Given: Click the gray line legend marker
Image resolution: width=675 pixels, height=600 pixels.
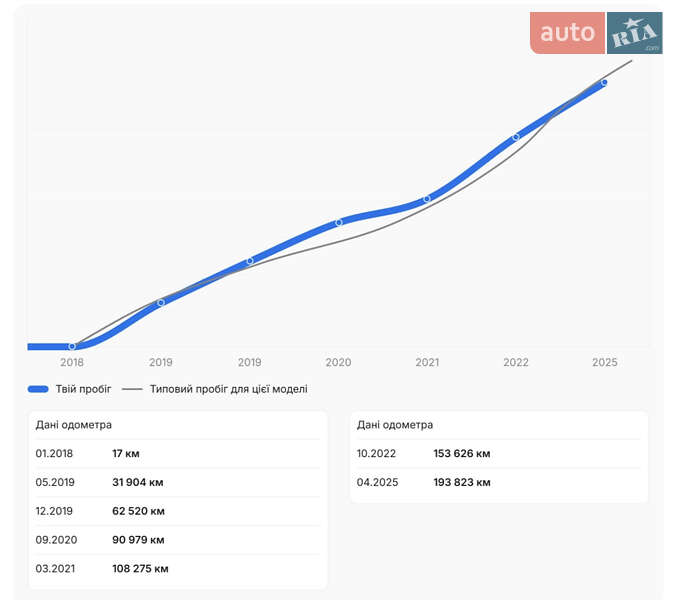Looking at the screenshot, I should click(x=132, y=389).
